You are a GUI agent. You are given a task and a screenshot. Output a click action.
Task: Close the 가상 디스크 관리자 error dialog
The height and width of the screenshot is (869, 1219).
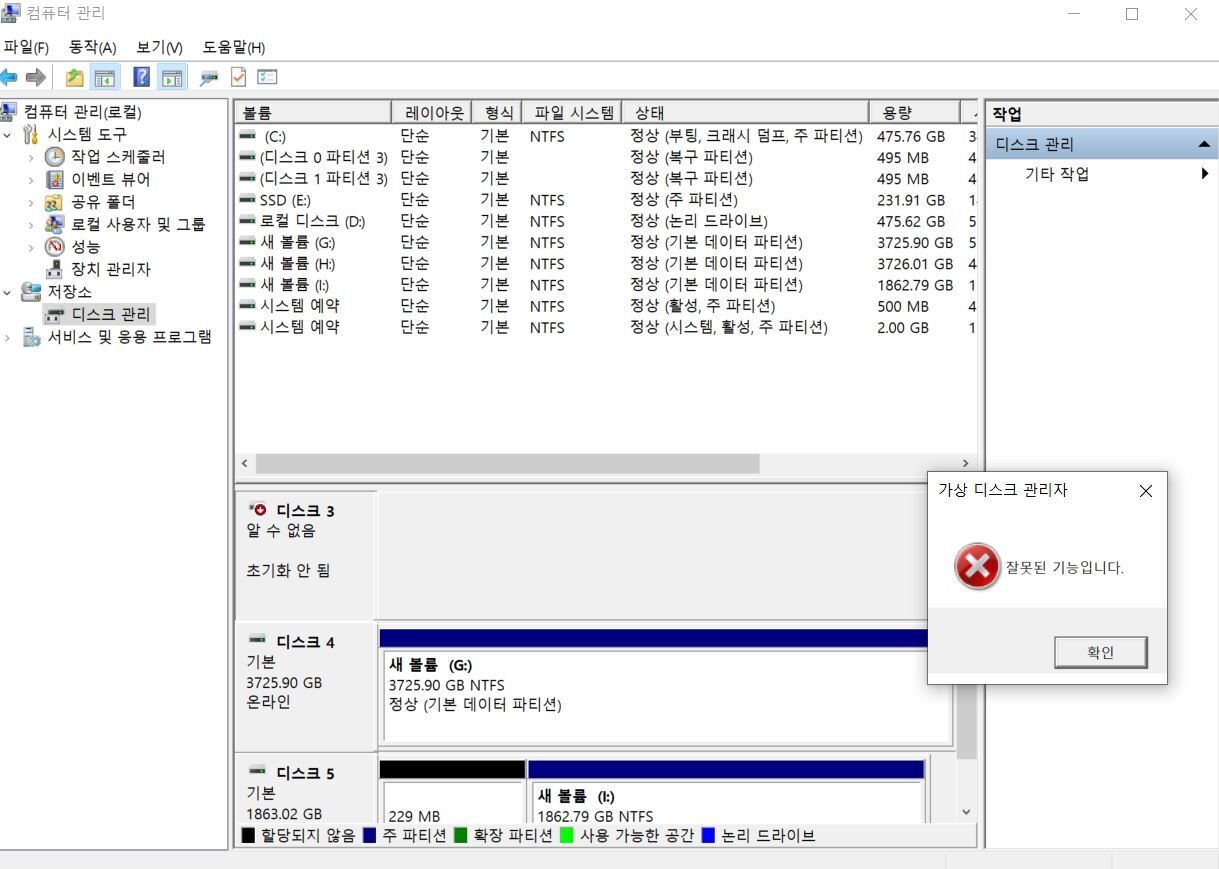(x=1146, y=491)
